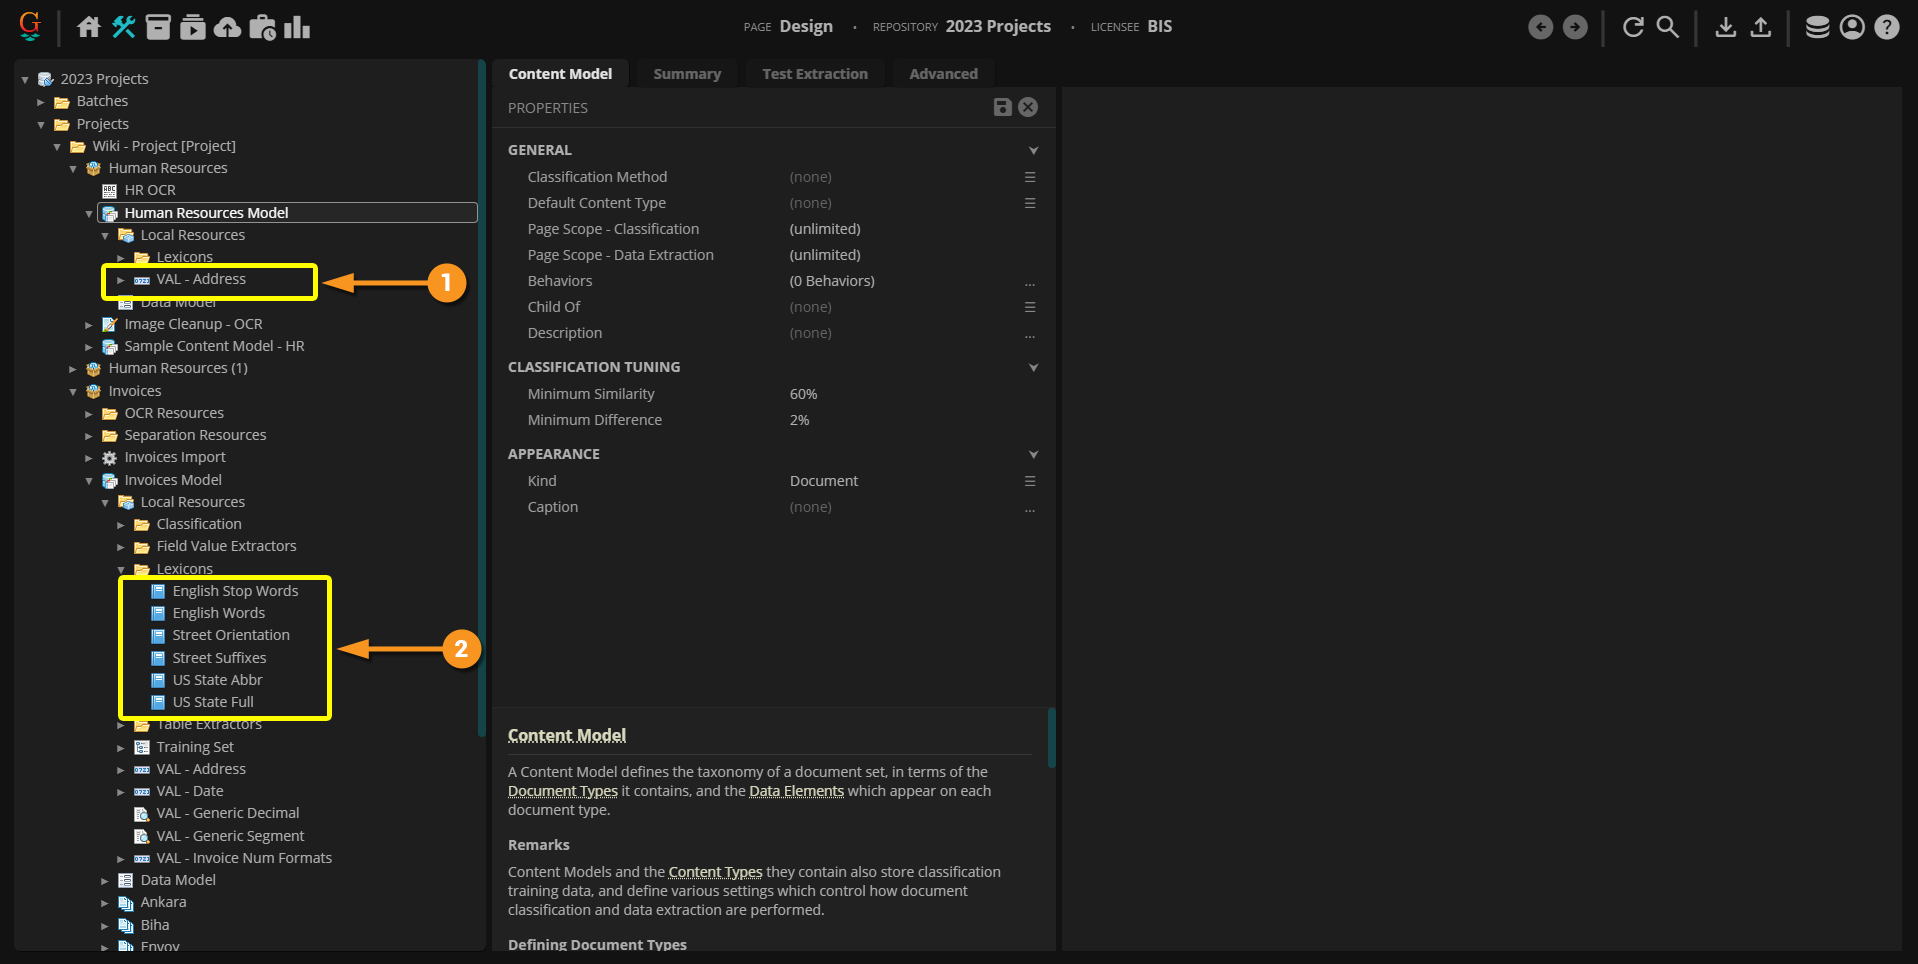The height and width of the screenshot is (964, 1918).
Task: Click the refresh icon in top bar
Action: pyautogui.click(x=1633, y=27)
